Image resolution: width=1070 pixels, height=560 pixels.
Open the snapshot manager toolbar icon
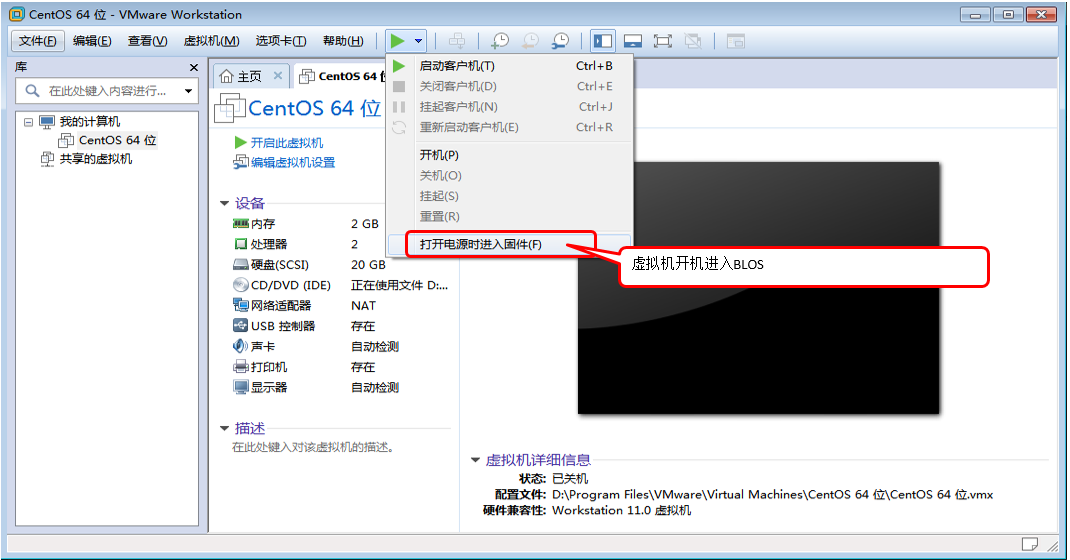tap(560, 41)
